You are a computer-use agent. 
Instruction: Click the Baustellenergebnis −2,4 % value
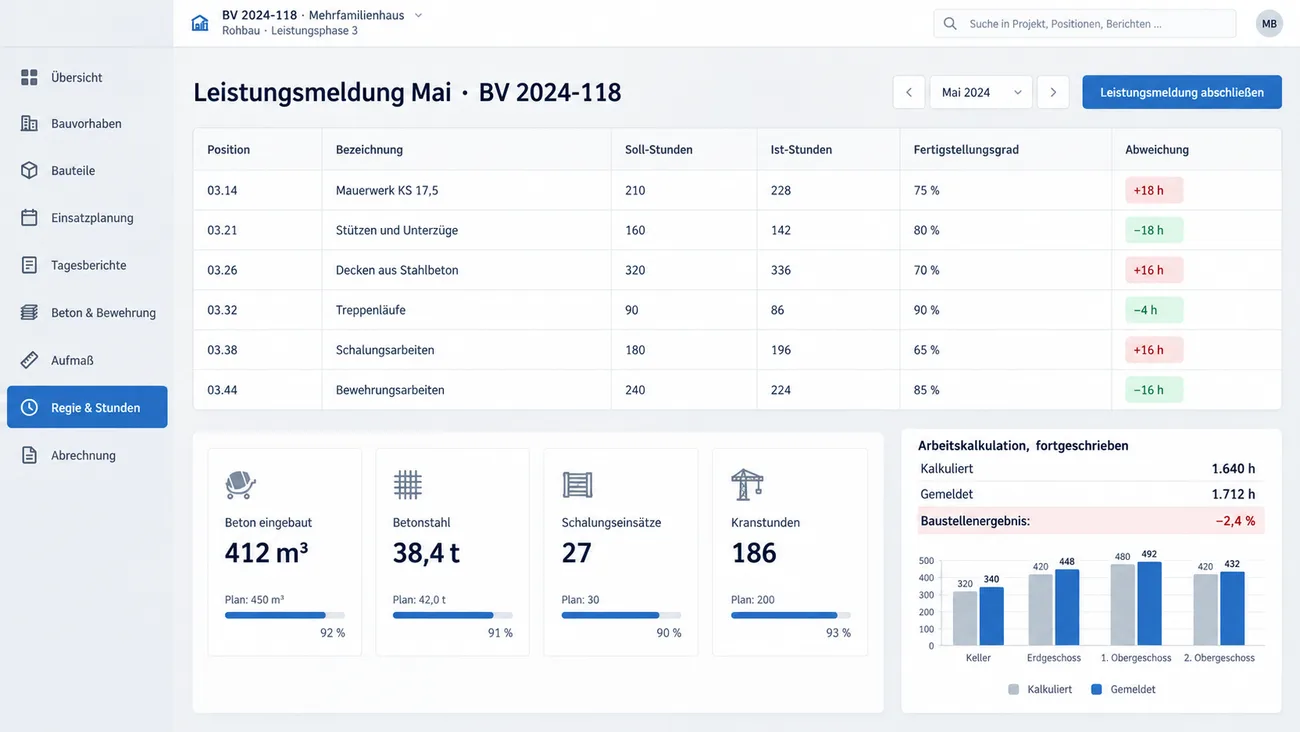coord(1235,521)
